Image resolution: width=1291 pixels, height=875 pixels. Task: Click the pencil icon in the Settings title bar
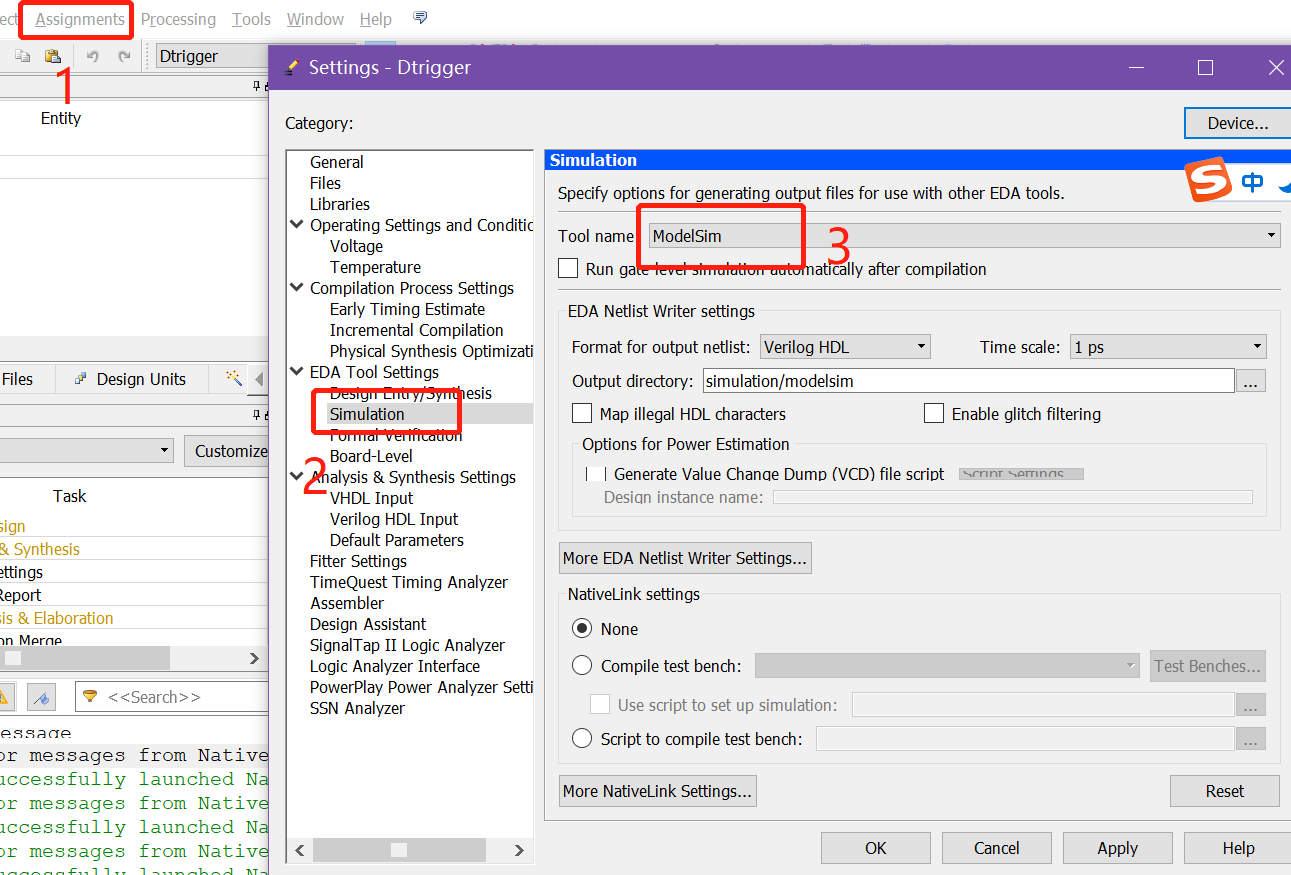tap(291, 67)
